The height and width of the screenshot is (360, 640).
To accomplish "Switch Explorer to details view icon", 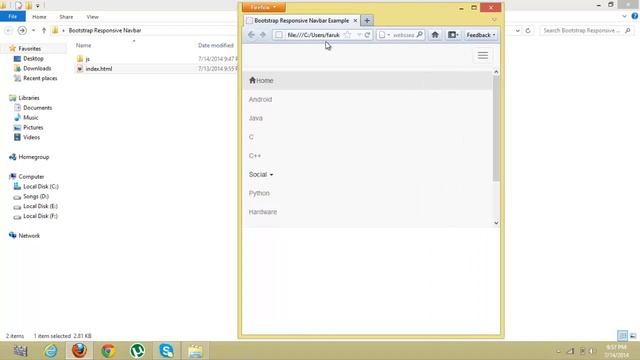I will 622,336.
